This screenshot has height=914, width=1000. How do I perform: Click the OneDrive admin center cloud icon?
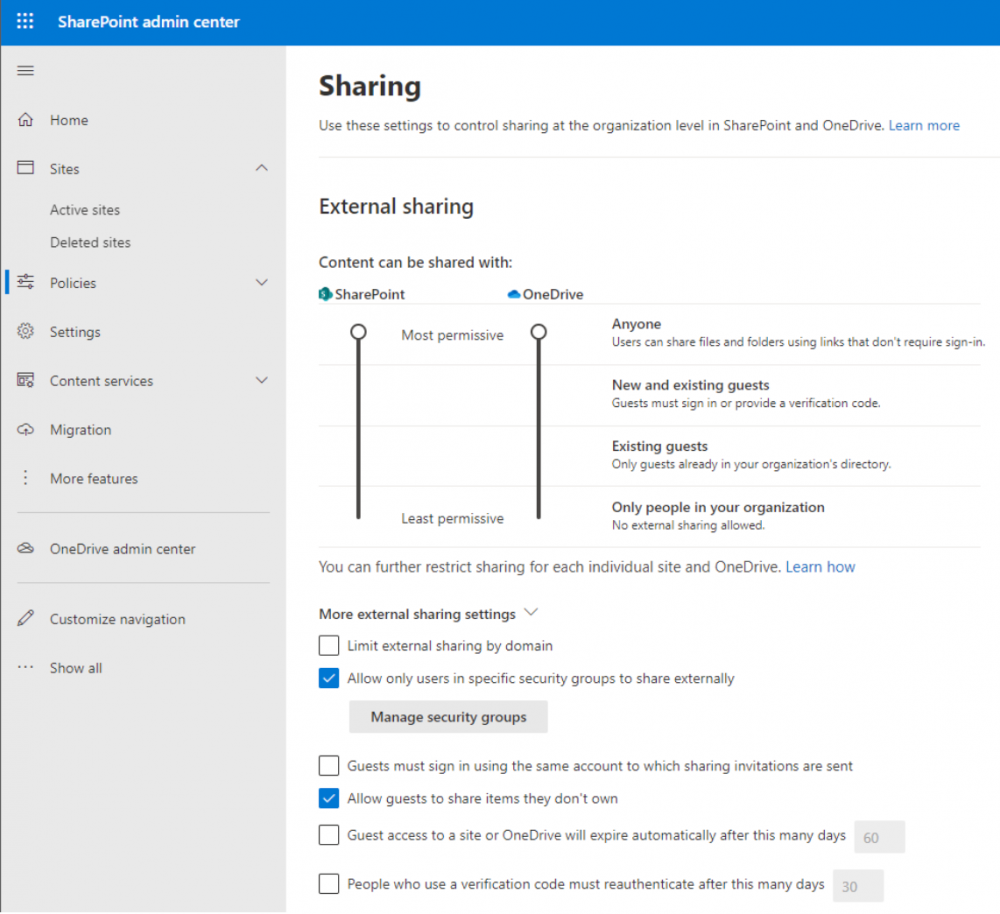click(x=26, y=548)
